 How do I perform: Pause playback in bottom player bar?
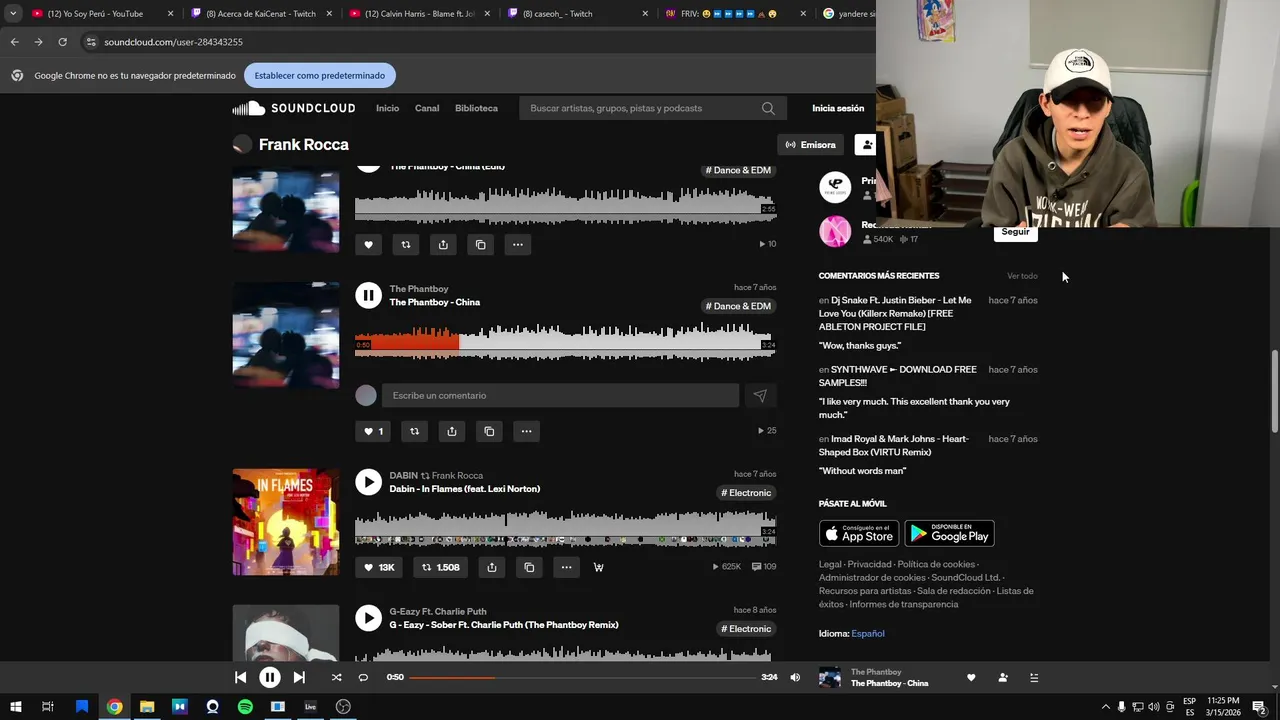270,678
